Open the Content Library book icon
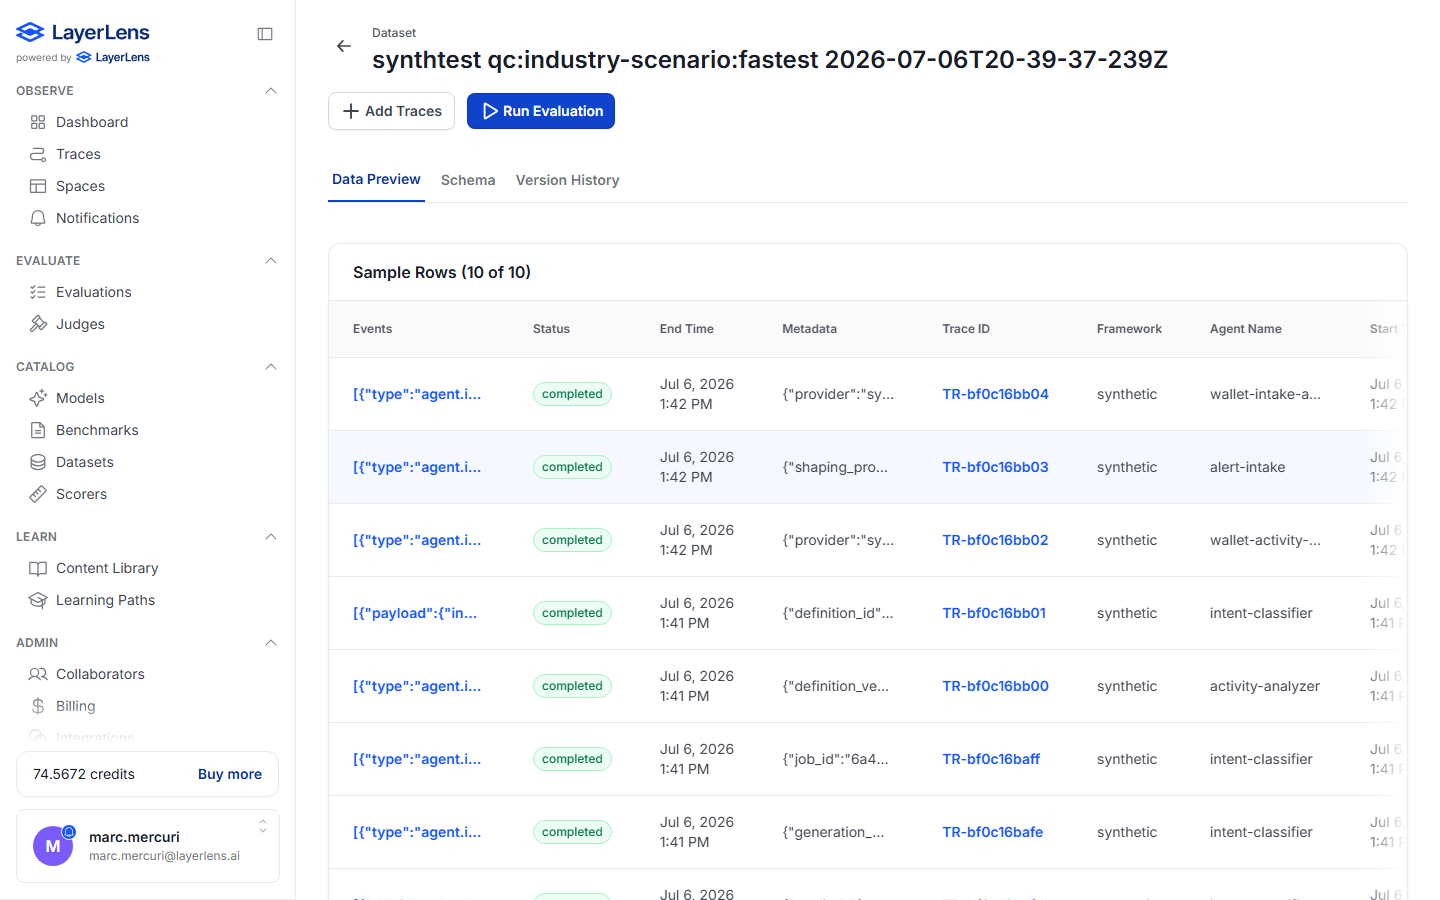Viewport: 1440px width, 900px height. click(x=38, y=568)
